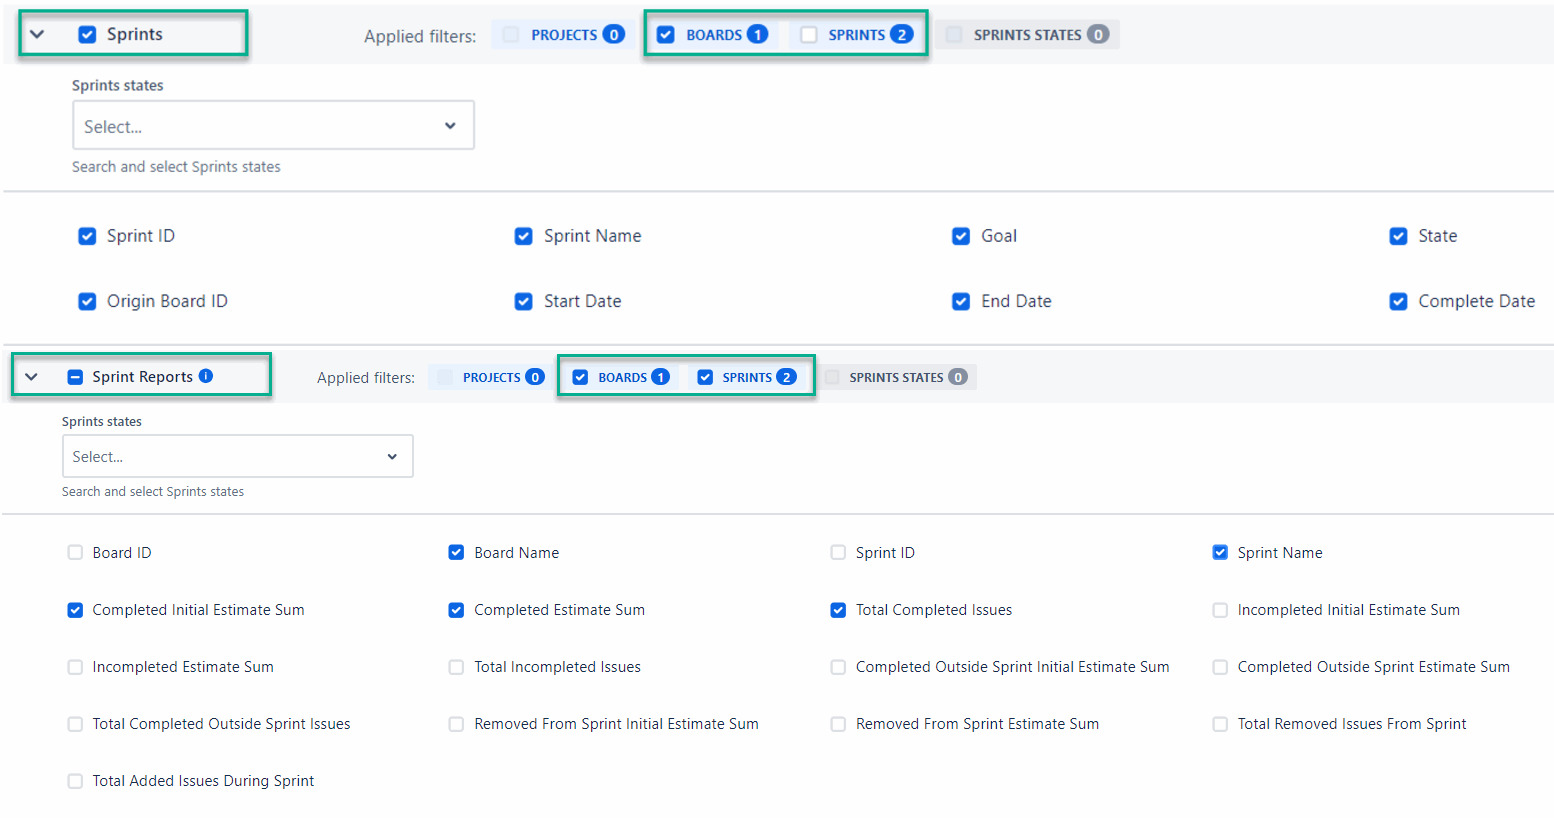1554x818 pixels.
Task: Uncheck the Complete Date field
Action: coord(1398,301)
